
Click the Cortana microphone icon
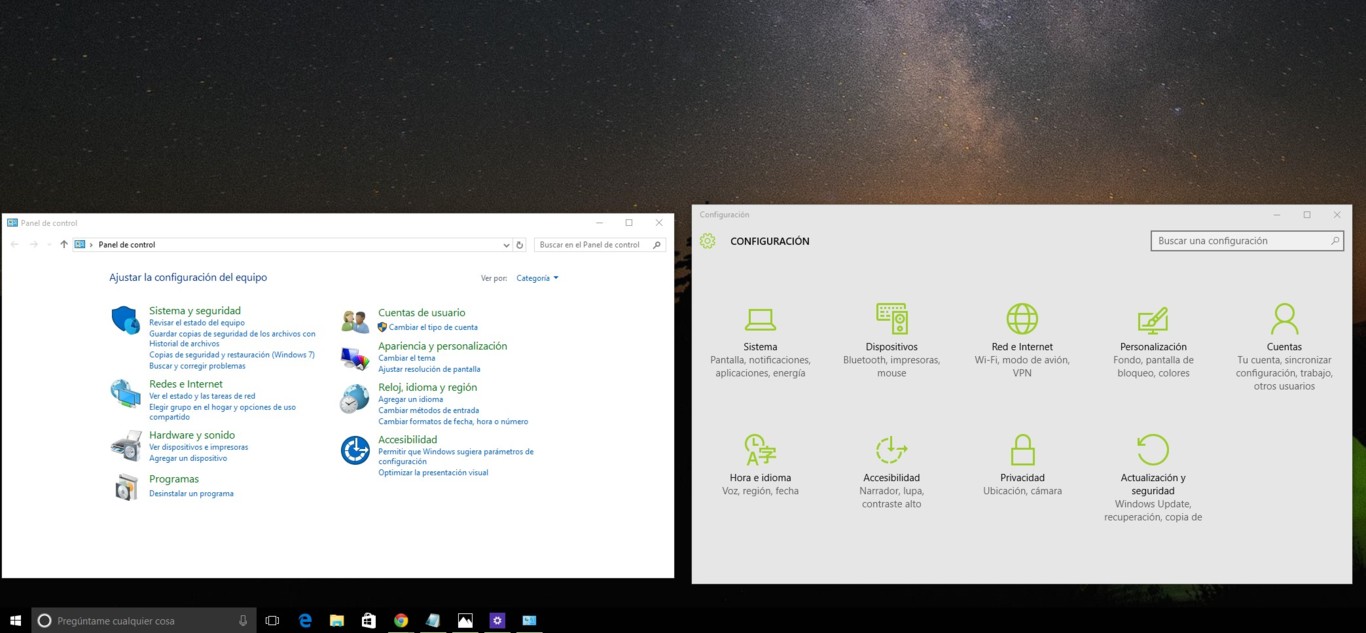tap(243, 620)
